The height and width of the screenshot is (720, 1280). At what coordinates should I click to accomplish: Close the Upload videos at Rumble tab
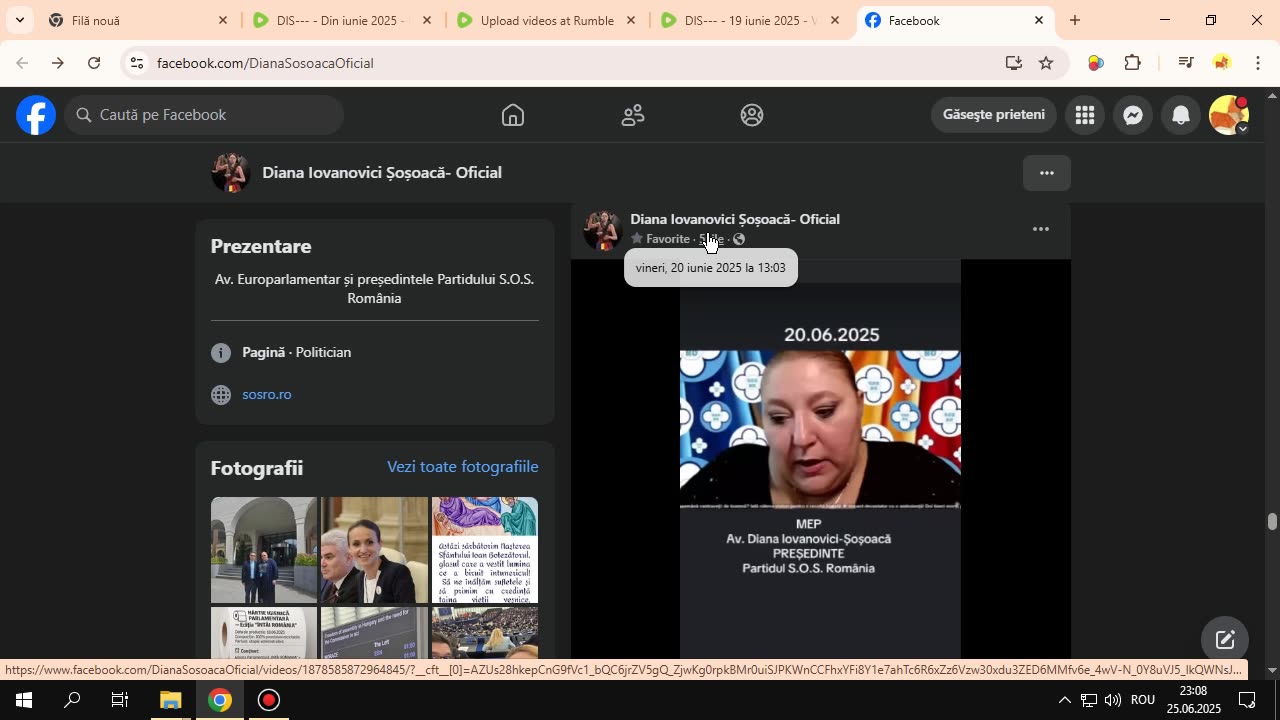[631, 20]
